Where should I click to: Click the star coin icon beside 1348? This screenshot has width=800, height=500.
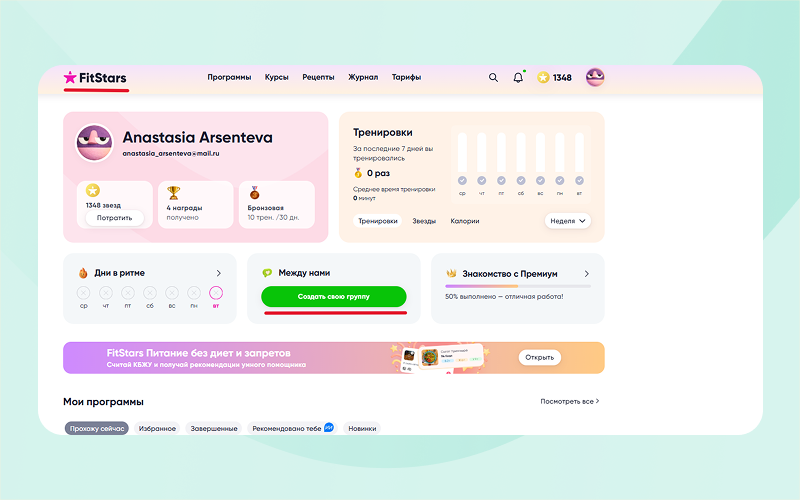(x=543, y=78)
